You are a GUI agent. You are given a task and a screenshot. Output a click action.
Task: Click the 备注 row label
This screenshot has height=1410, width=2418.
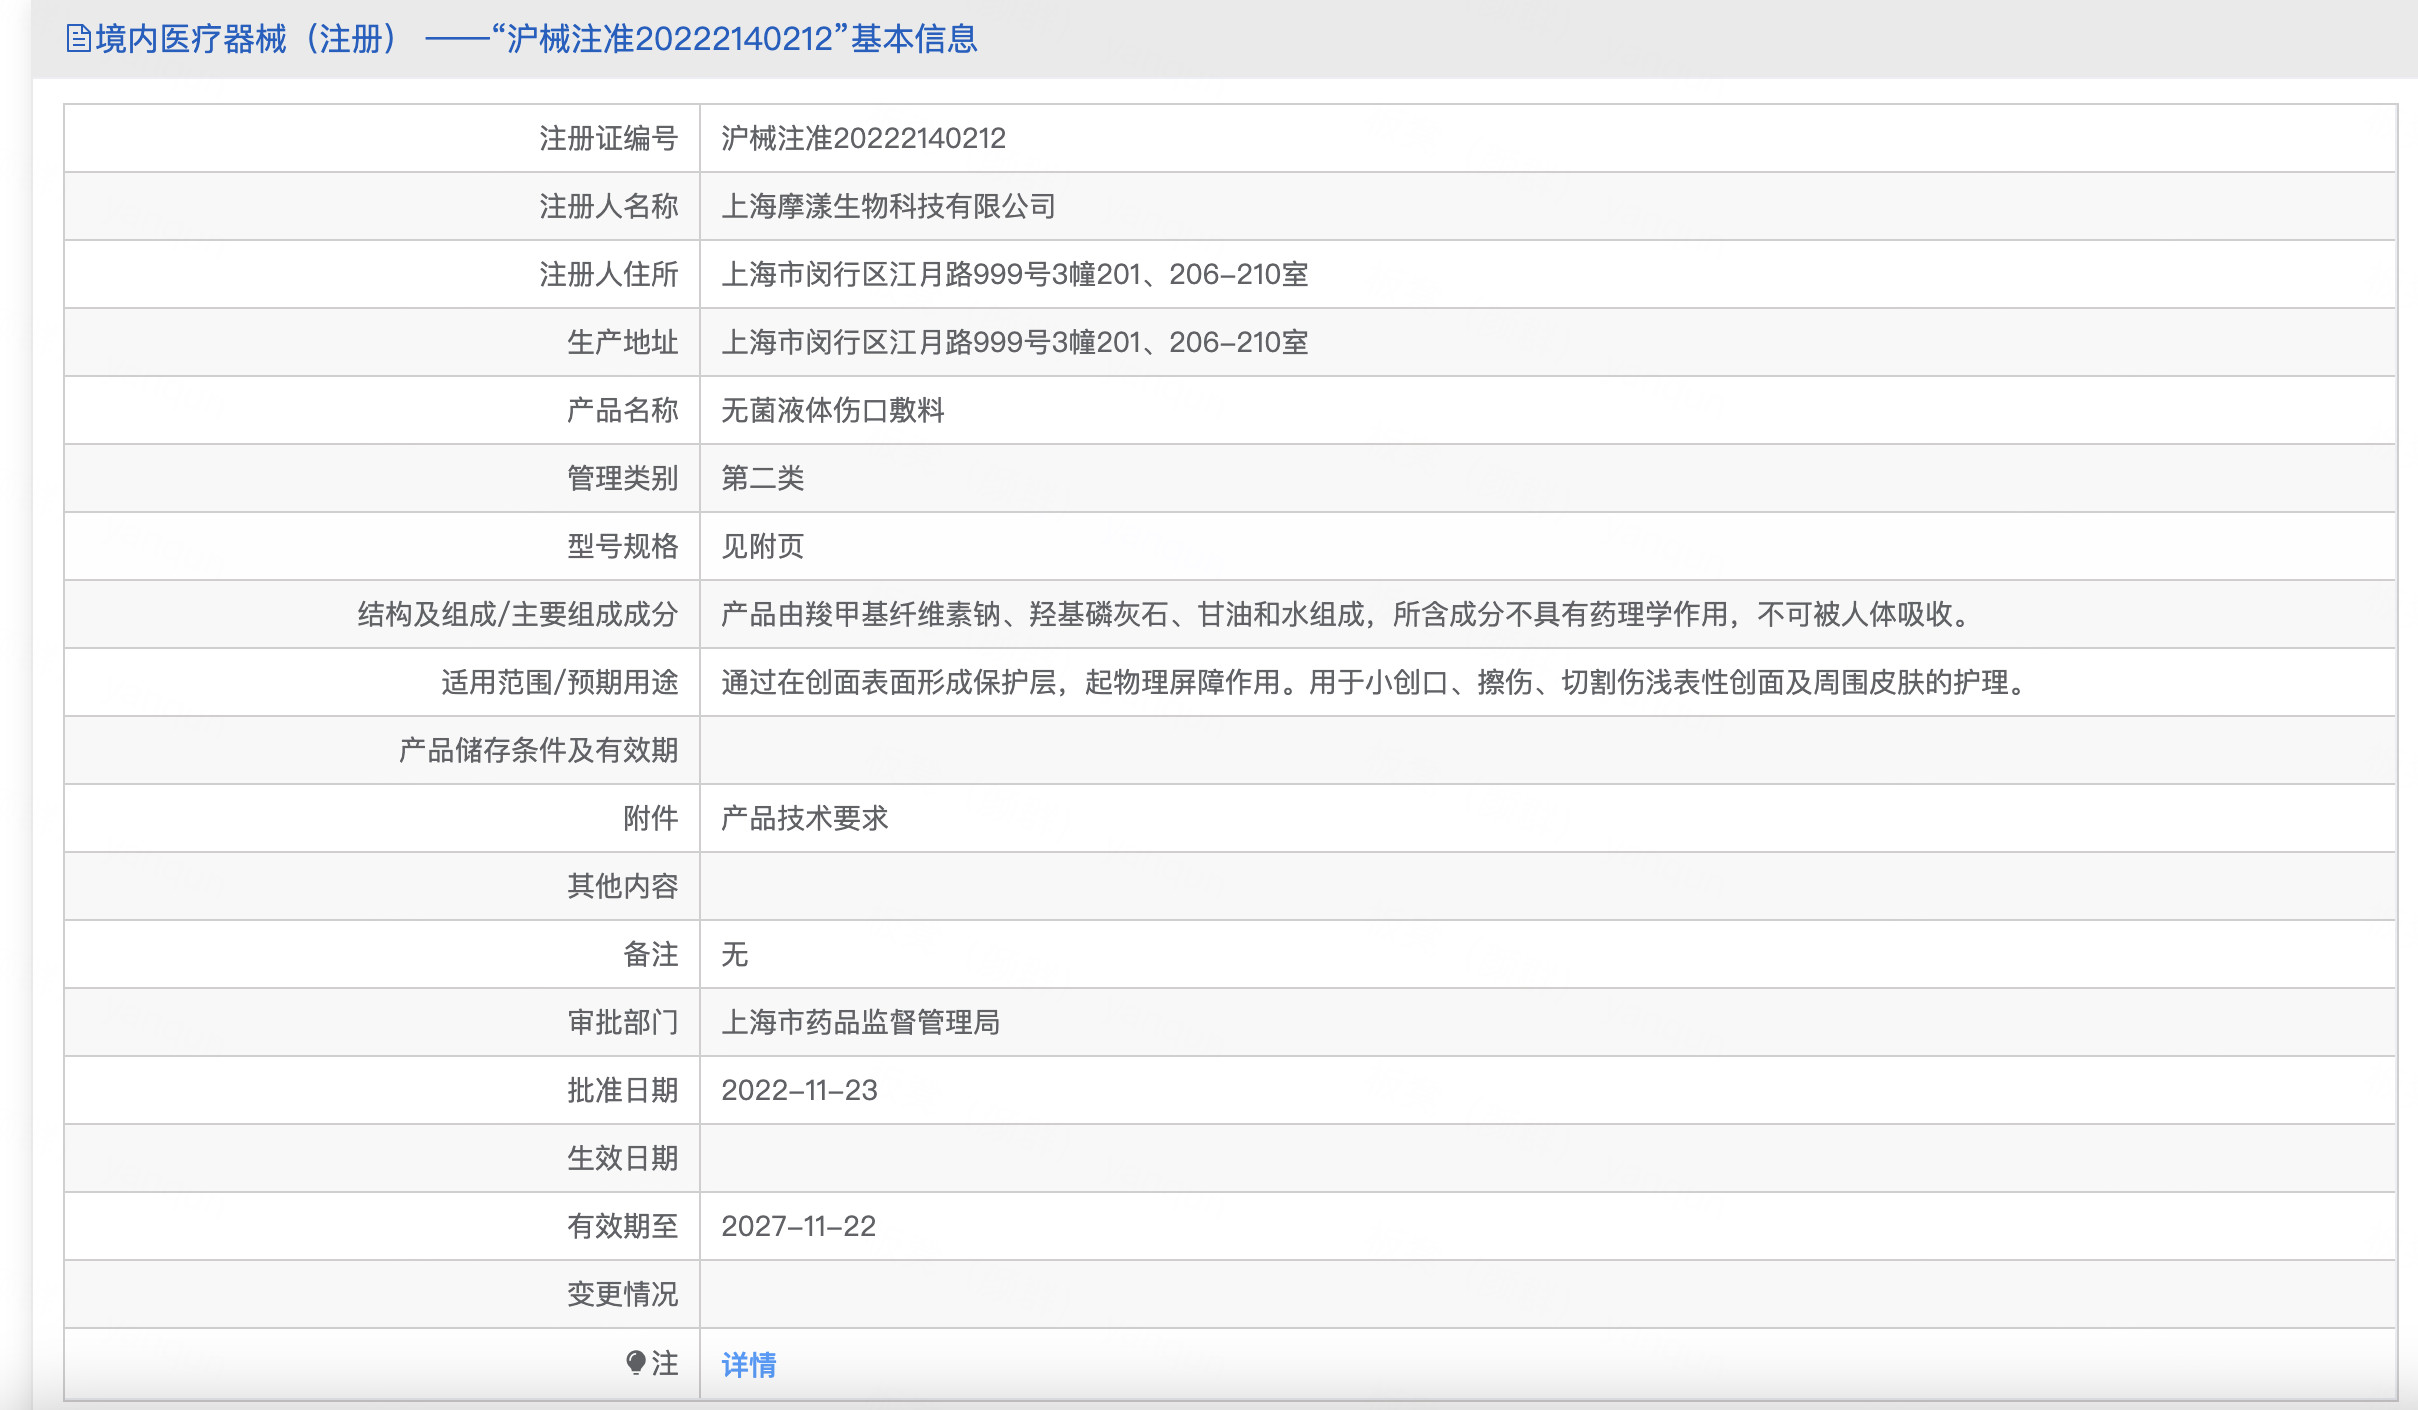point(651,954)
